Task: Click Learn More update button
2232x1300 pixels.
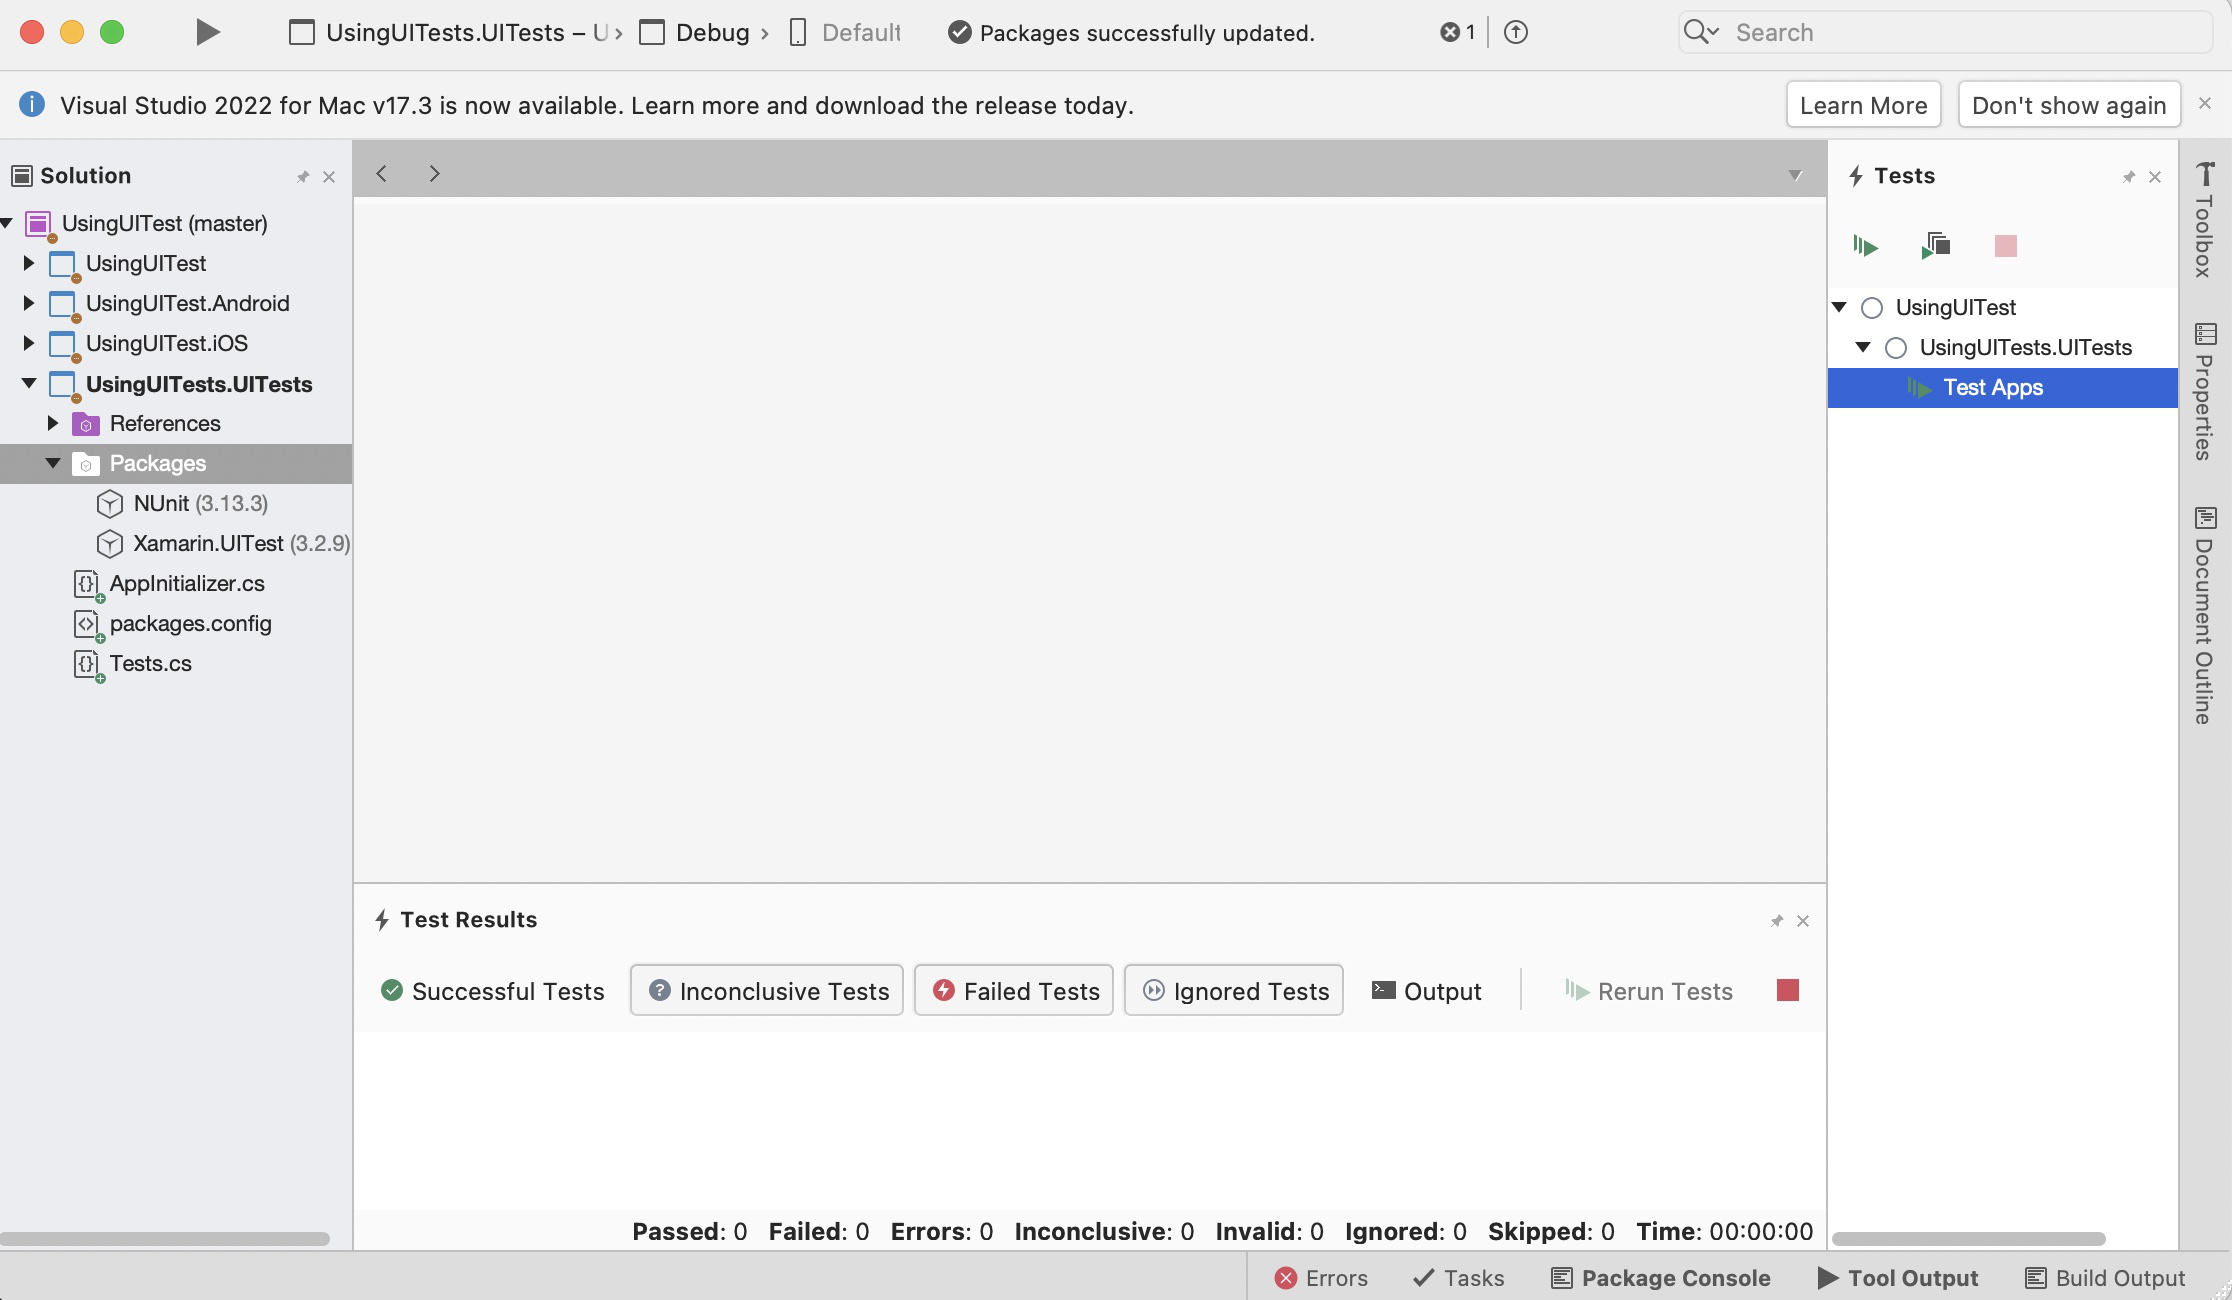Action: (x=1862, y=105)
